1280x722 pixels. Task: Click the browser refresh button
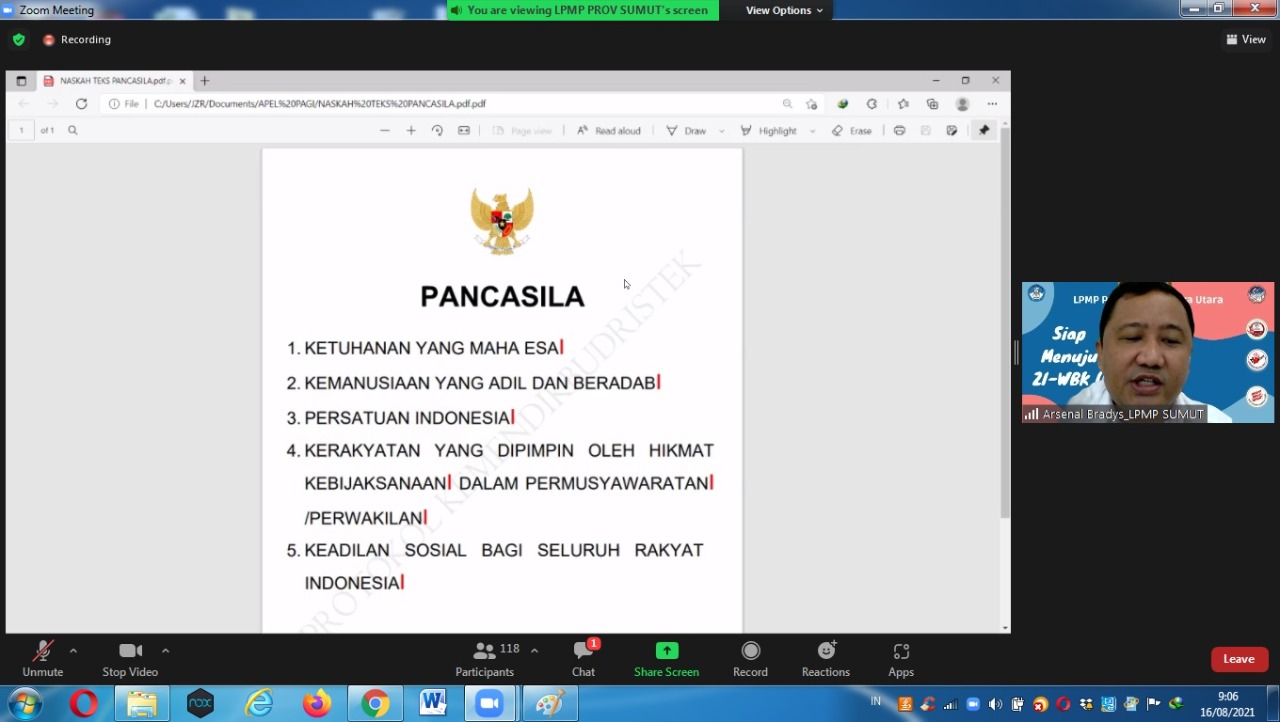point(81,104)
